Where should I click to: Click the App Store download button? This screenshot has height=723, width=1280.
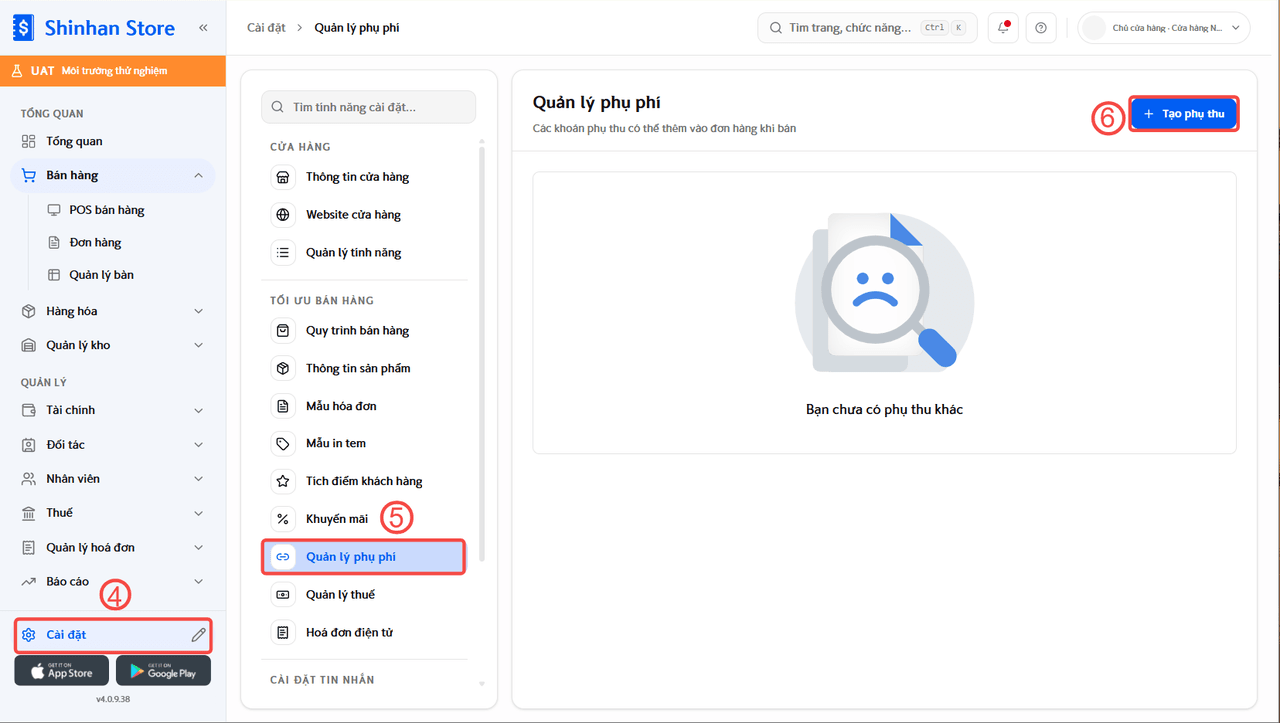coord(61,670)
